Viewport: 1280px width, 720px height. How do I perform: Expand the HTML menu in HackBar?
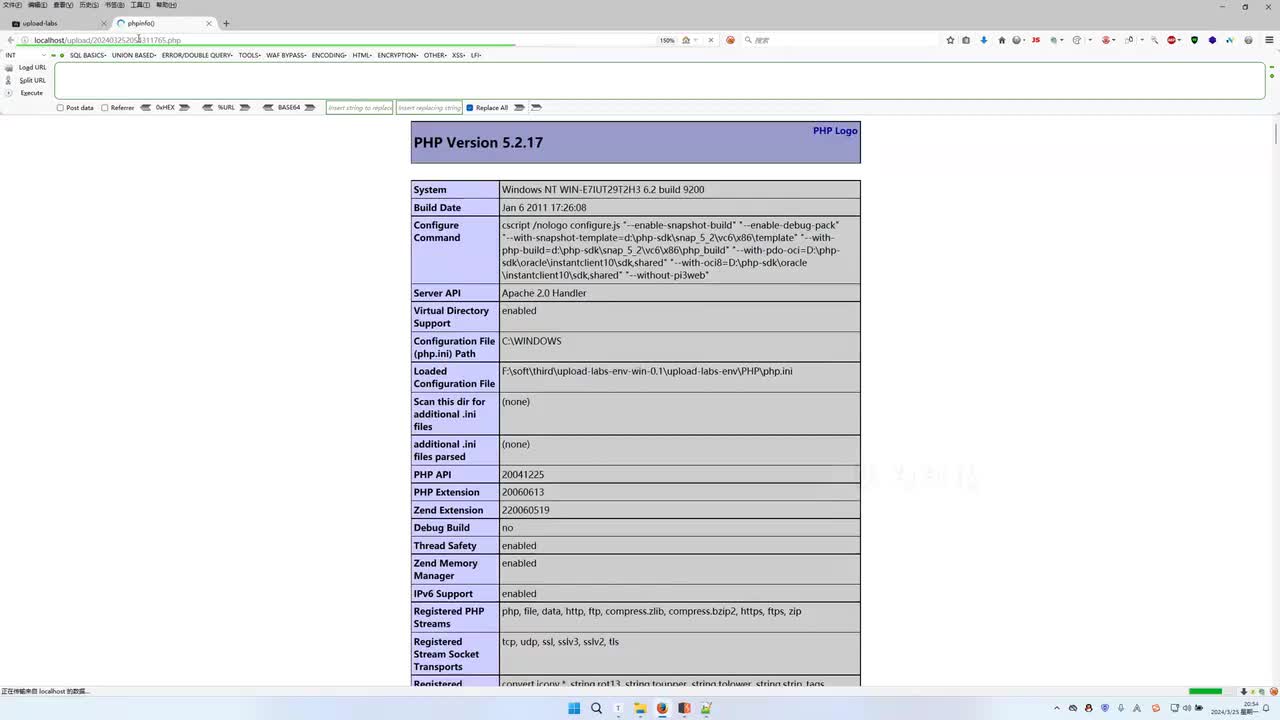(363, 55)
